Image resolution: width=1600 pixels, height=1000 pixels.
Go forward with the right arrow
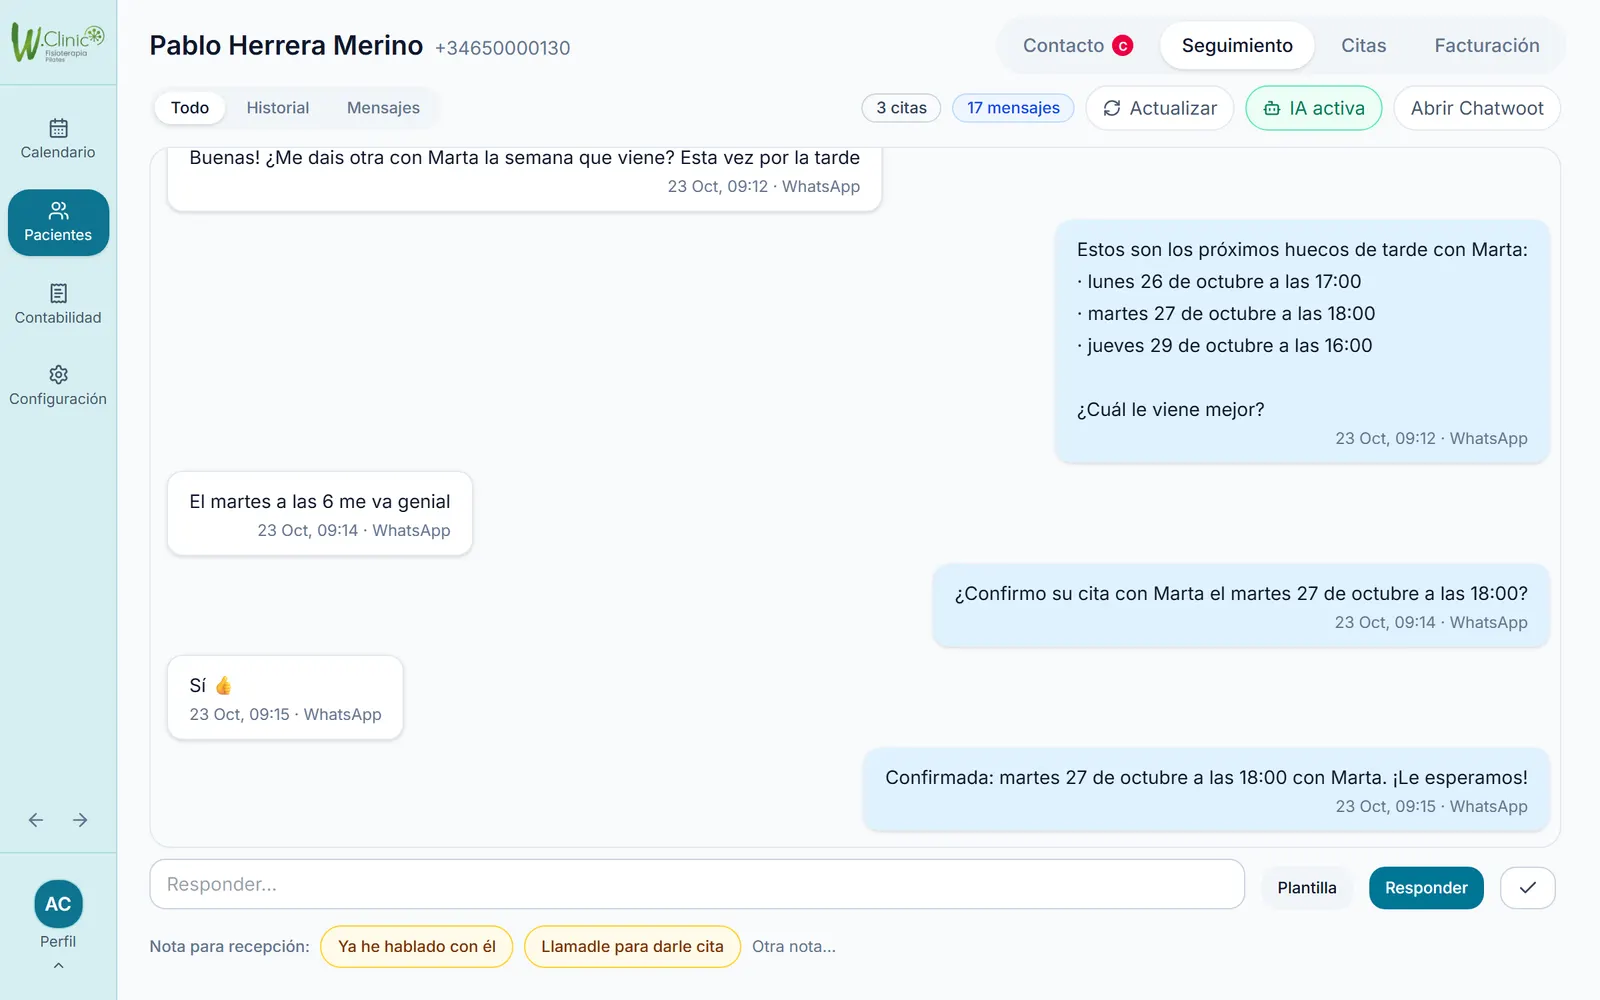point(80,820)
